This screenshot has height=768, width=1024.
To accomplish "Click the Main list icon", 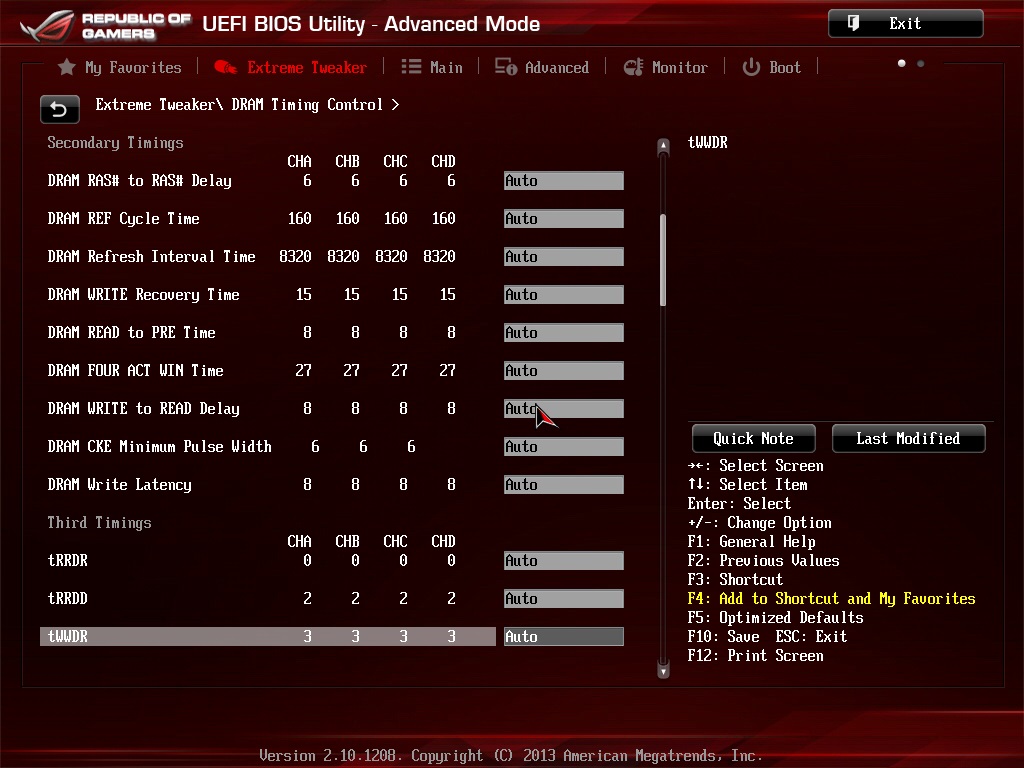I will coord(411,67).
